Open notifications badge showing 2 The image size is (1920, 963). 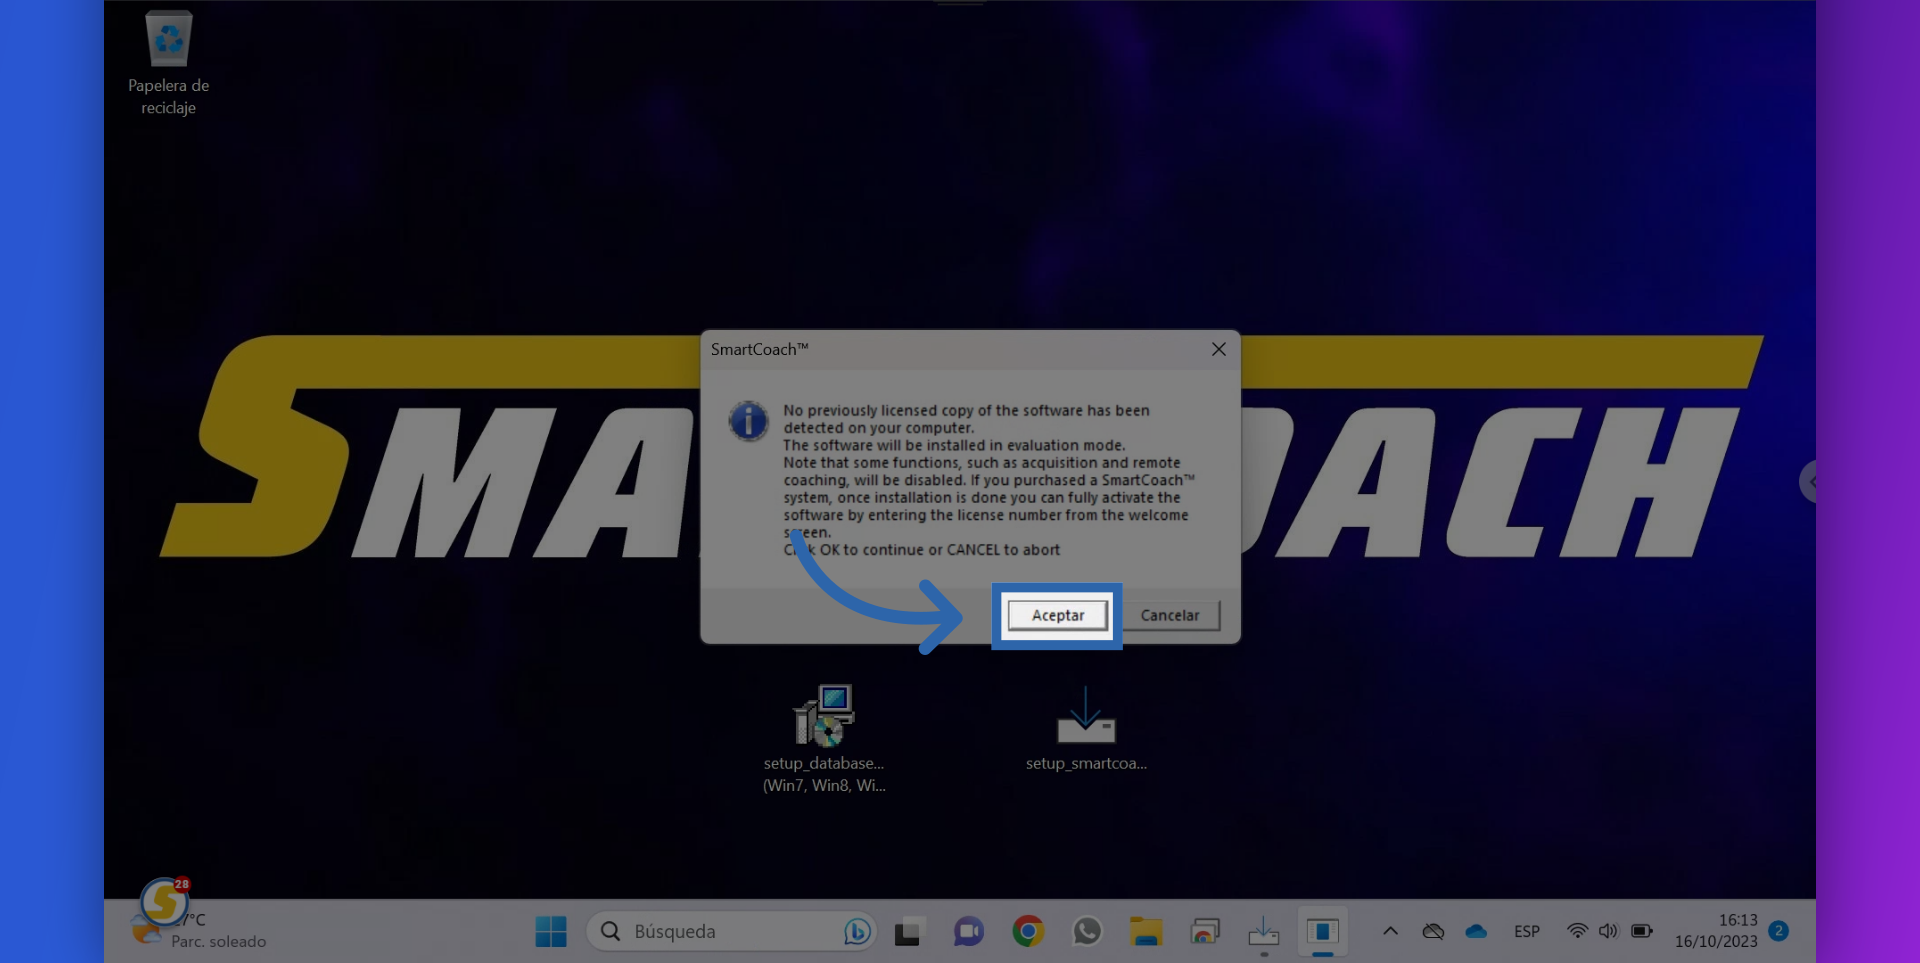[x=1778, y=931]
